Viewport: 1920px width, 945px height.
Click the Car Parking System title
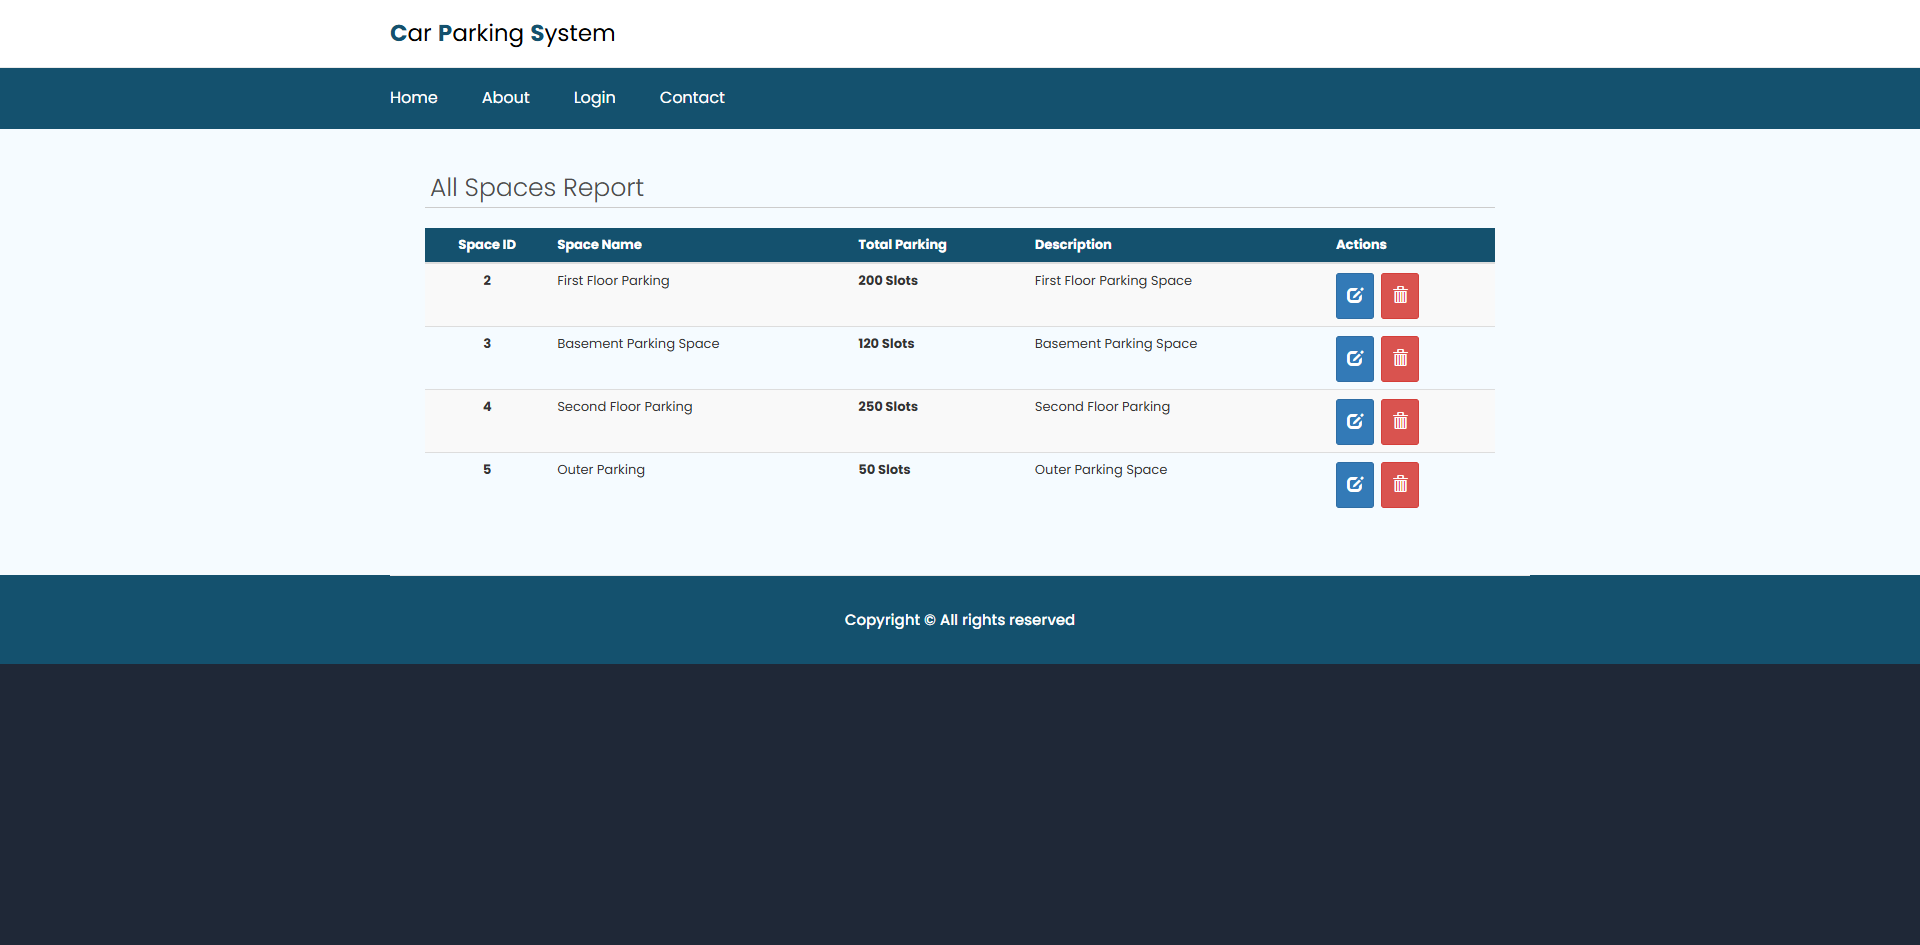[x=503, y=33]
